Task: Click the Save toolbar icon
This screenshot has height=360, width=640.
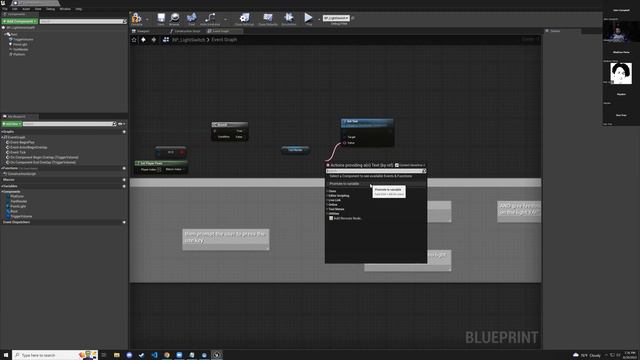Action: click(161, 18)
